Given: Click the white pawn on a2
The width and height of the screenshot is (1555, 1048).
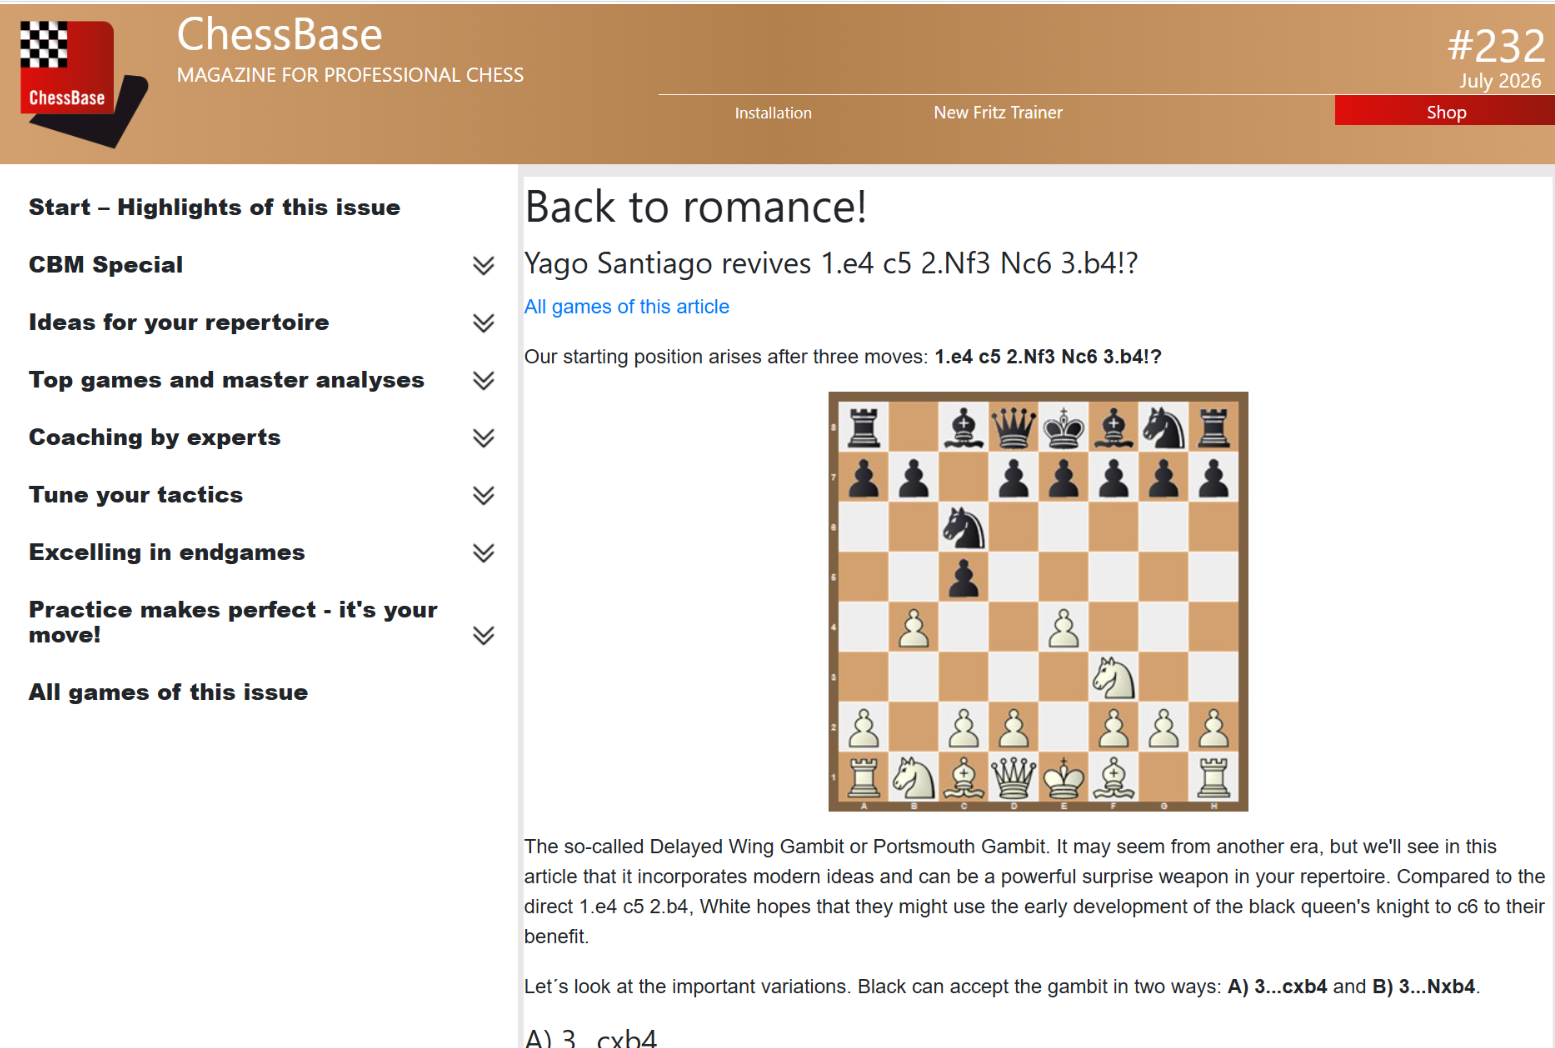Looking at the screenshot, I should [x=864, y=727].
